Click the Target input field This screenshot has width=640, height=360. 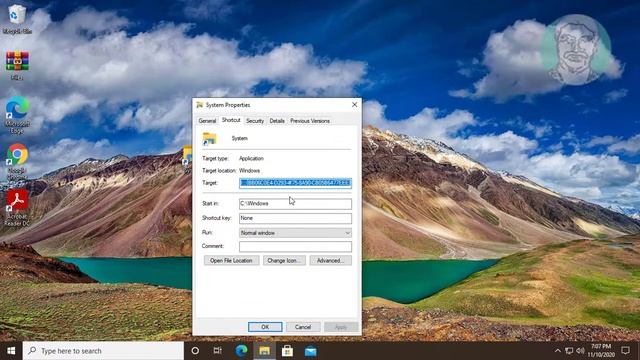[295, 183]
